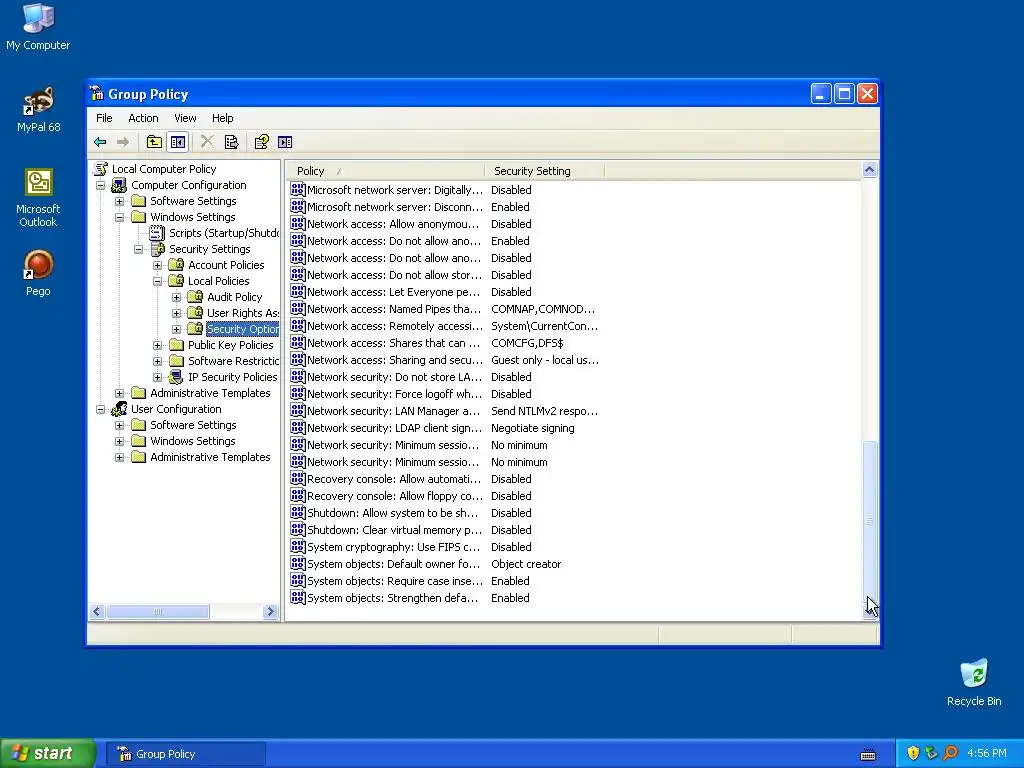The width and height of the screenshot is (1024, 768).
Task: Click the vertical scrollbar up arrow
Action: coord(869,170)
